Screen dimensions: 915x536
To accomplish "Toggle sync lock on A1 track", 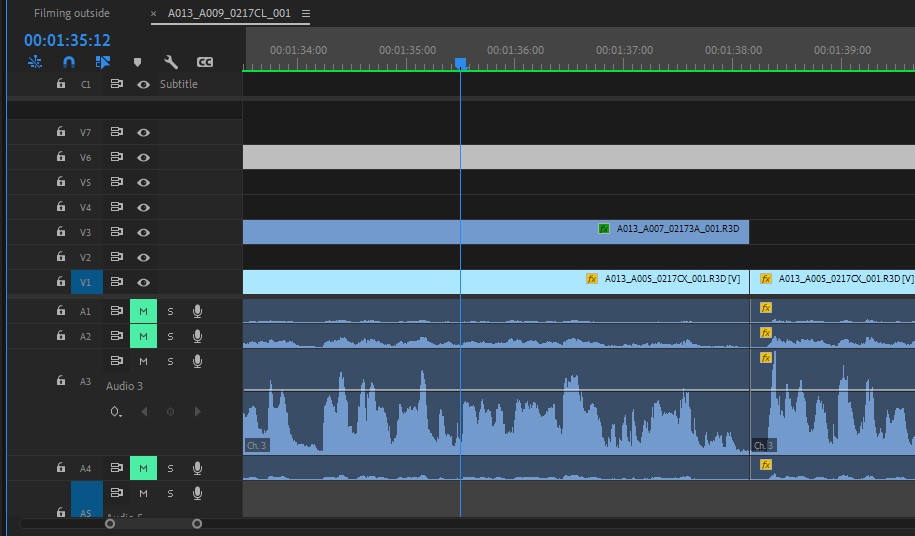I will (x=117, y=311).
